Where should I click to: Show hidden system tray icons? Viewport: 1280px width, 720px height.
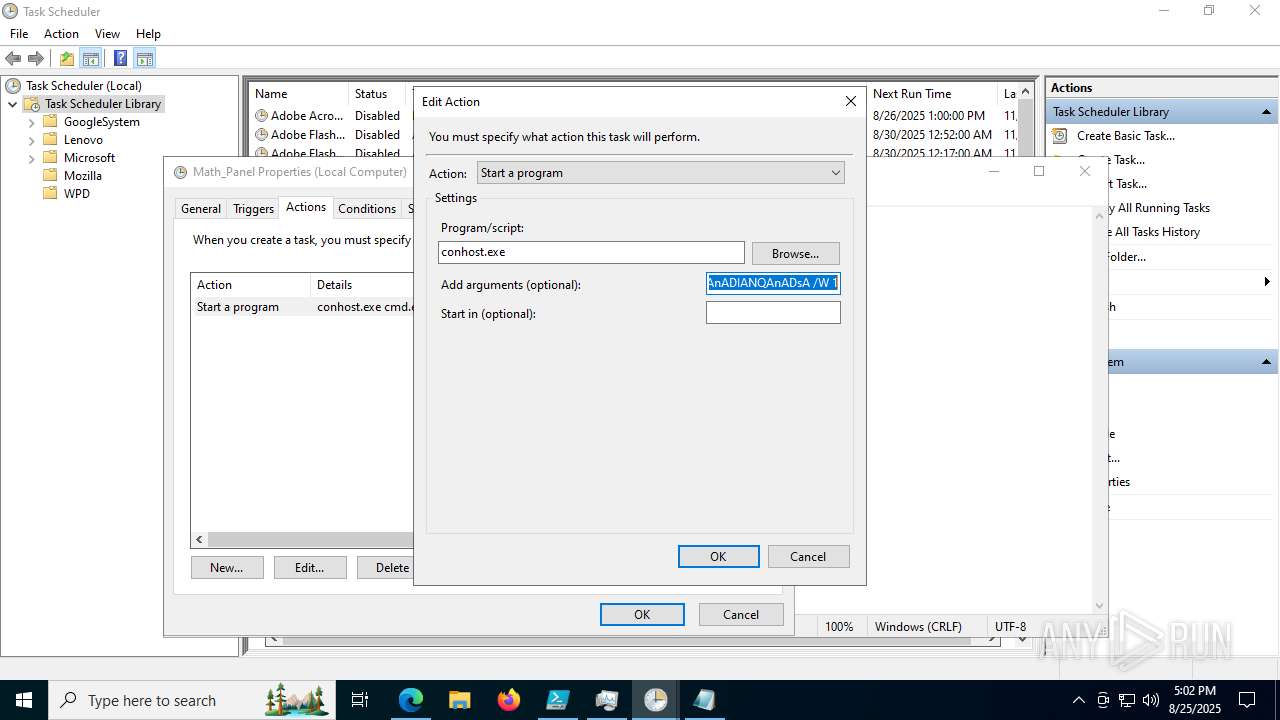click(x=1078, y=700)
